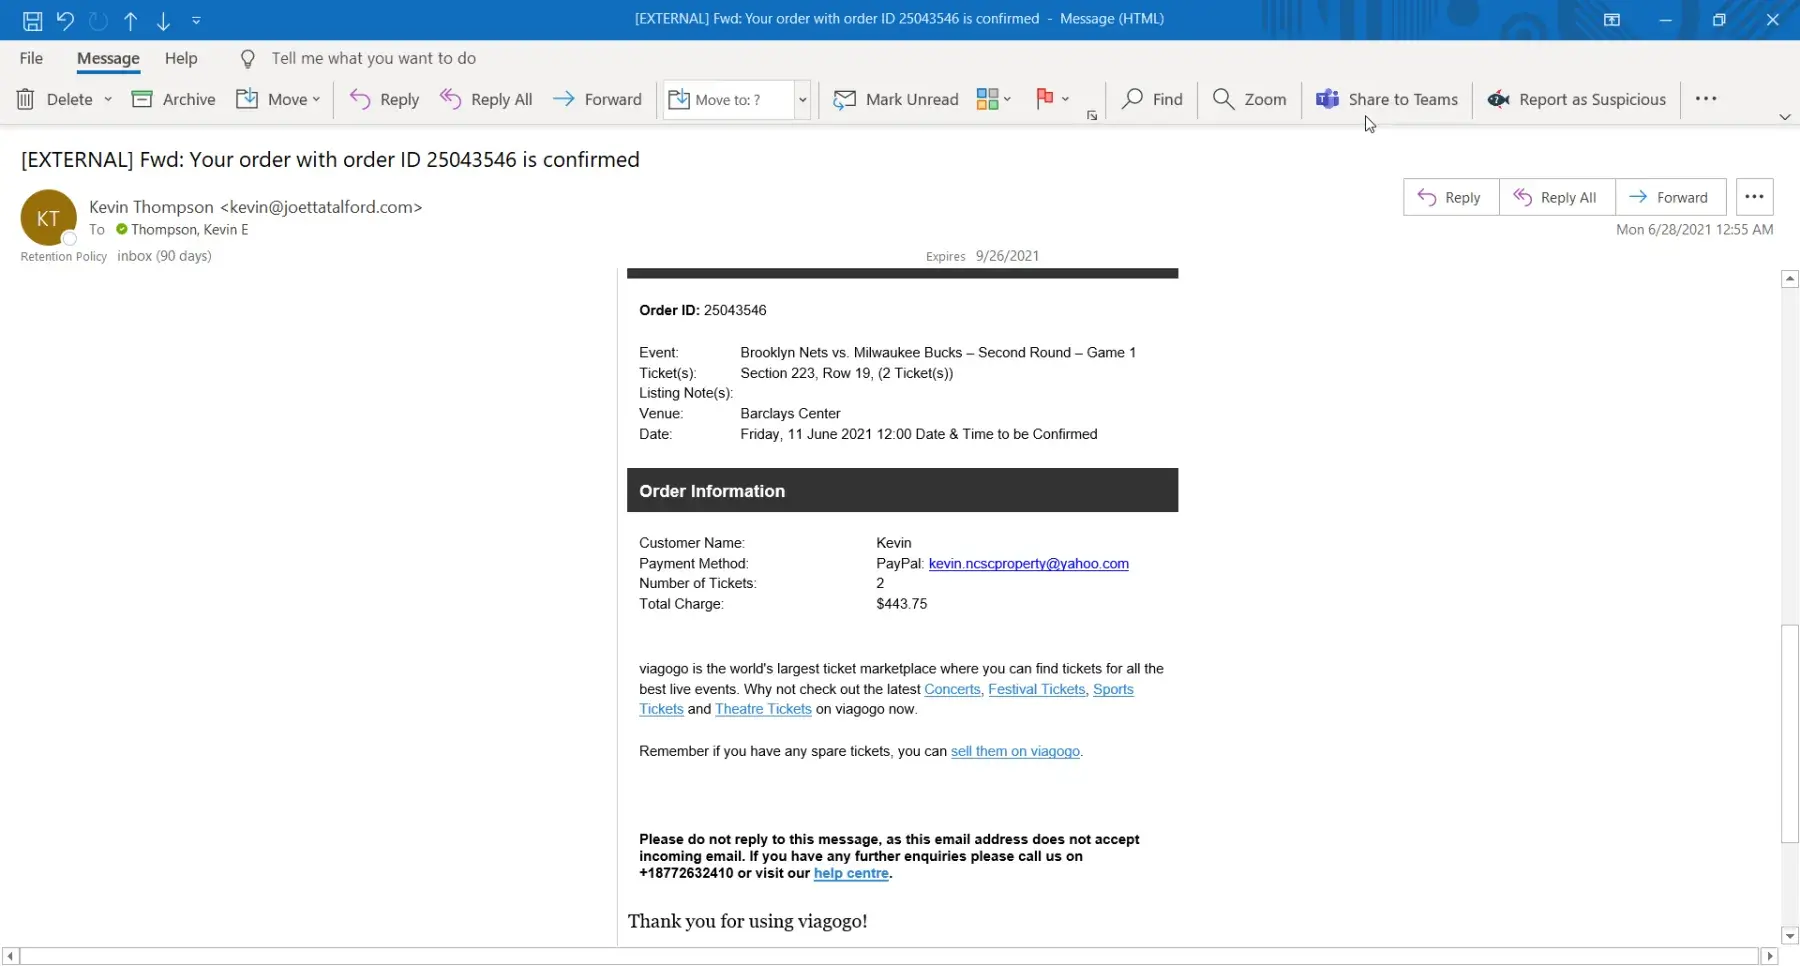This screenshot has height=966, width=1800.
Task: Open the File menu
Action: [31, 58]
